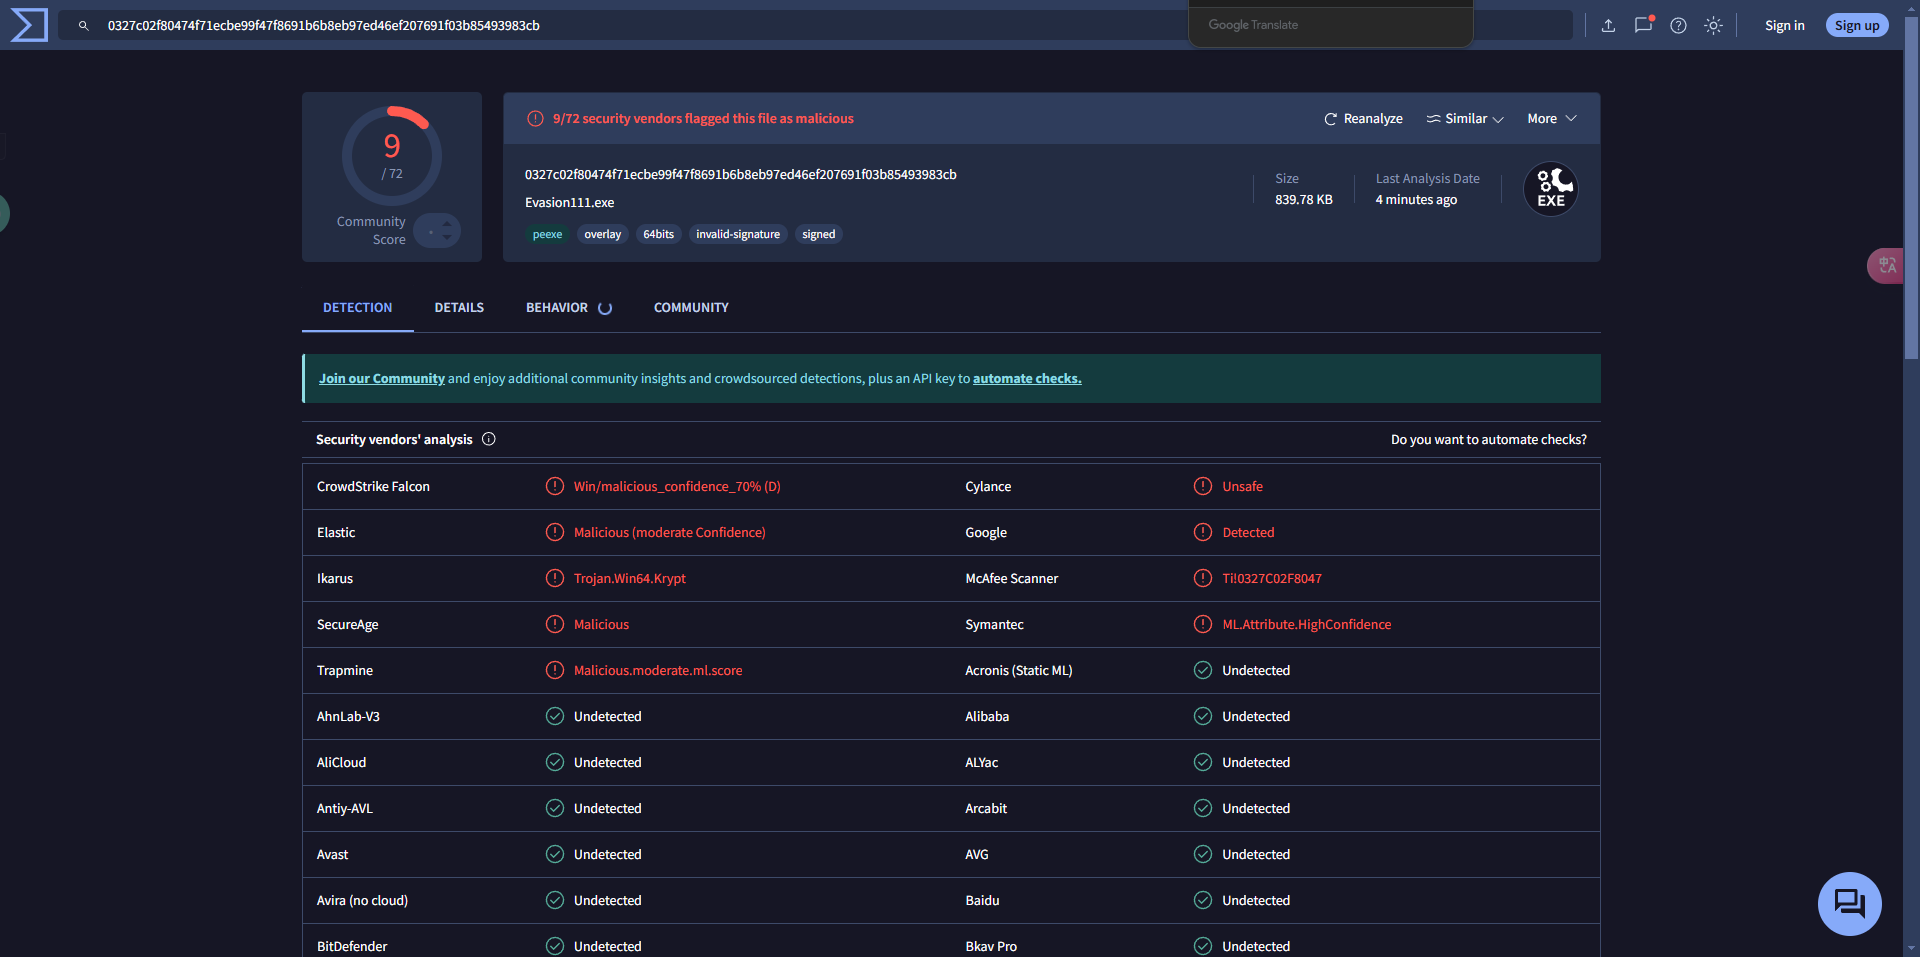Click the AhnLab-V3 undetected checkmark icon
This screenshot has width=1920, height=957.
click(x=555, y=716)
